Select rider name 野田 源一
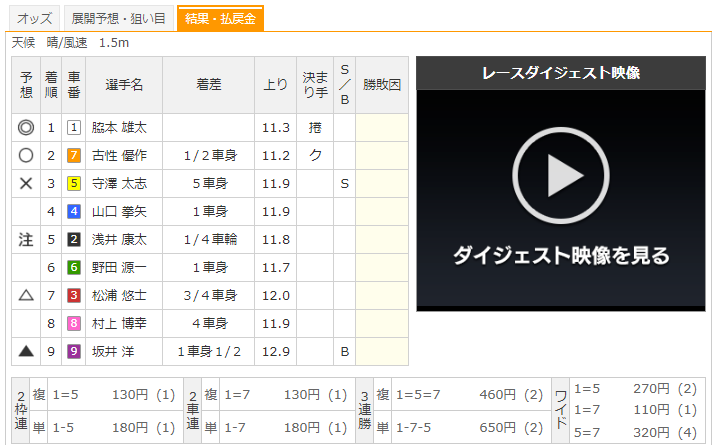Viewport: 715px width, 445px height. point(119,267)
